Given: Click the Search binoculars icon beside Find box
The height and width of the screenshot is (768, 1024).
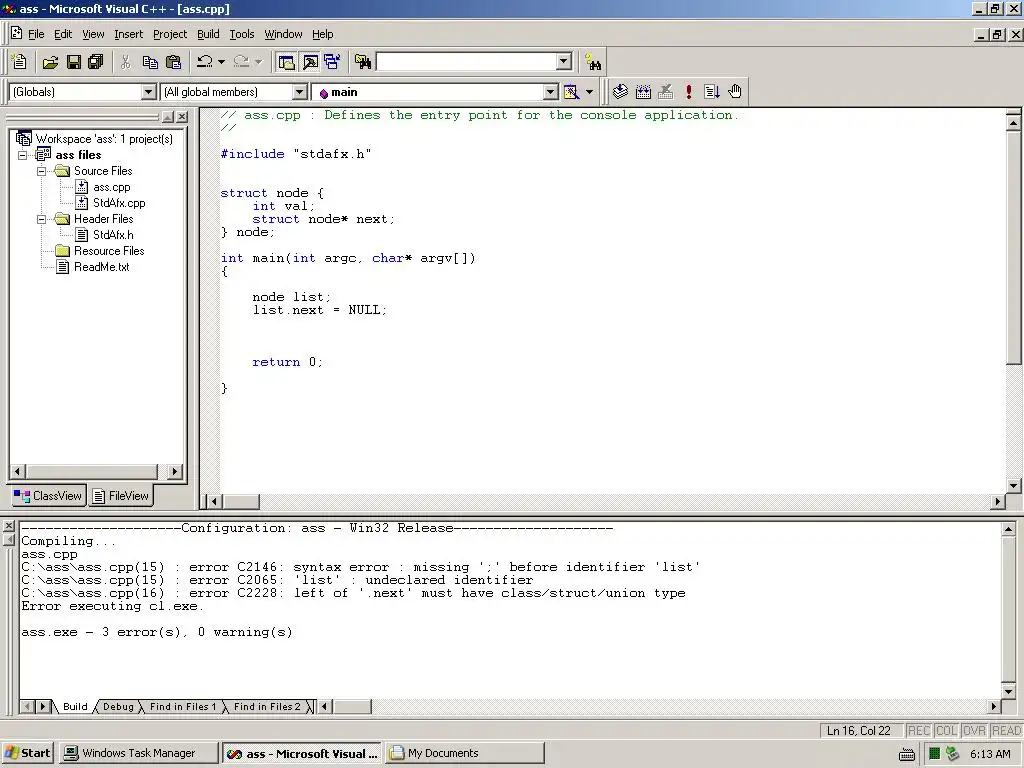Looking at the screenshot, I should coord(593,63).
